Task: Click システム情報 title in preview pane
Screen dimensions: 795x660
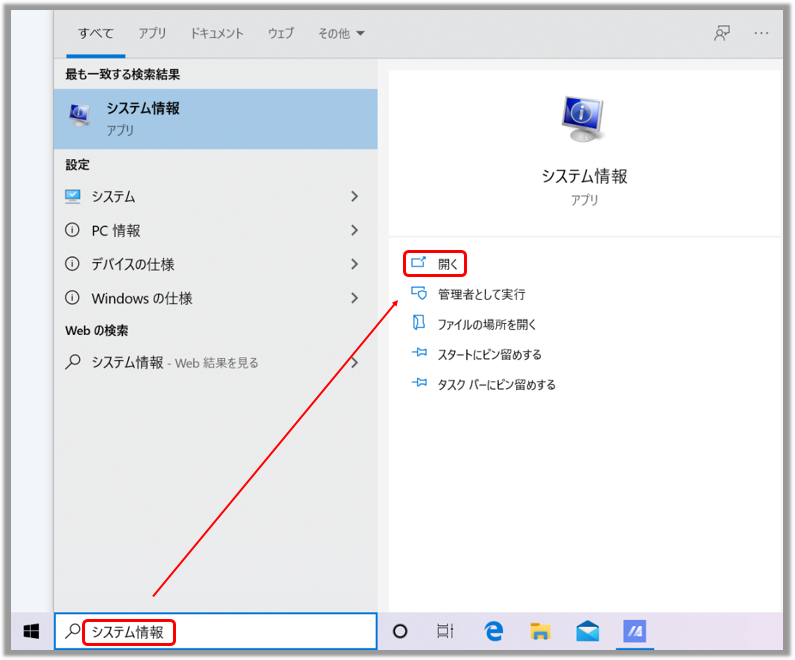Action: click(584, 176)
